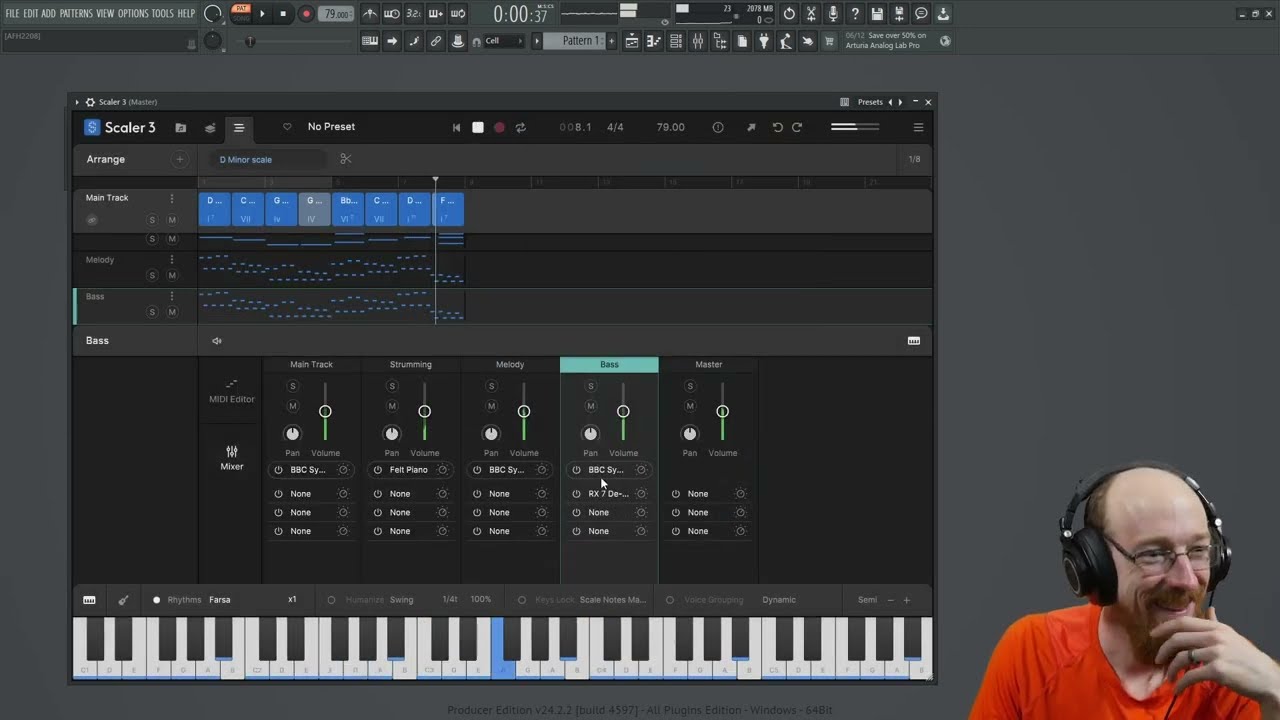Click the speaker audition icon beside Bass
The image size is (1280, 720).
(x=217, y=341)
